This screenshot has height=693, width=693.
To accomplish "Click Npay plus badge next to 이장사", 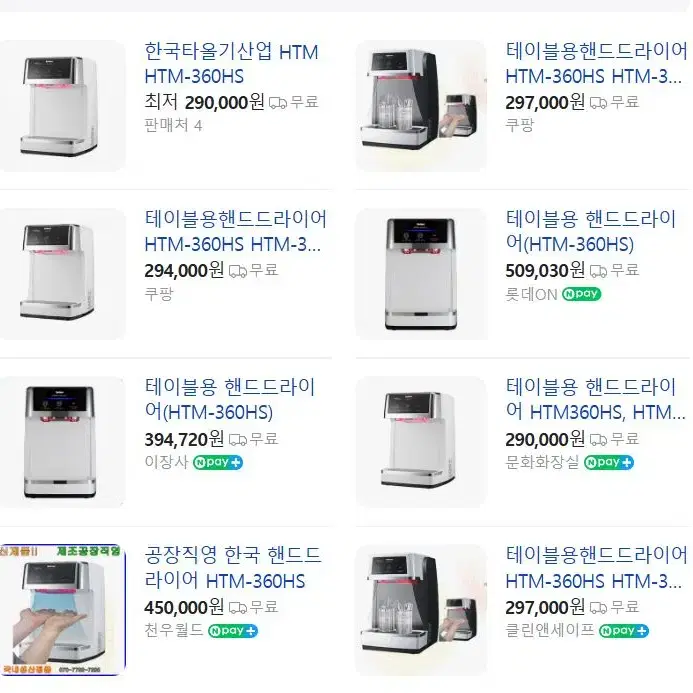I will click(218, 462).
